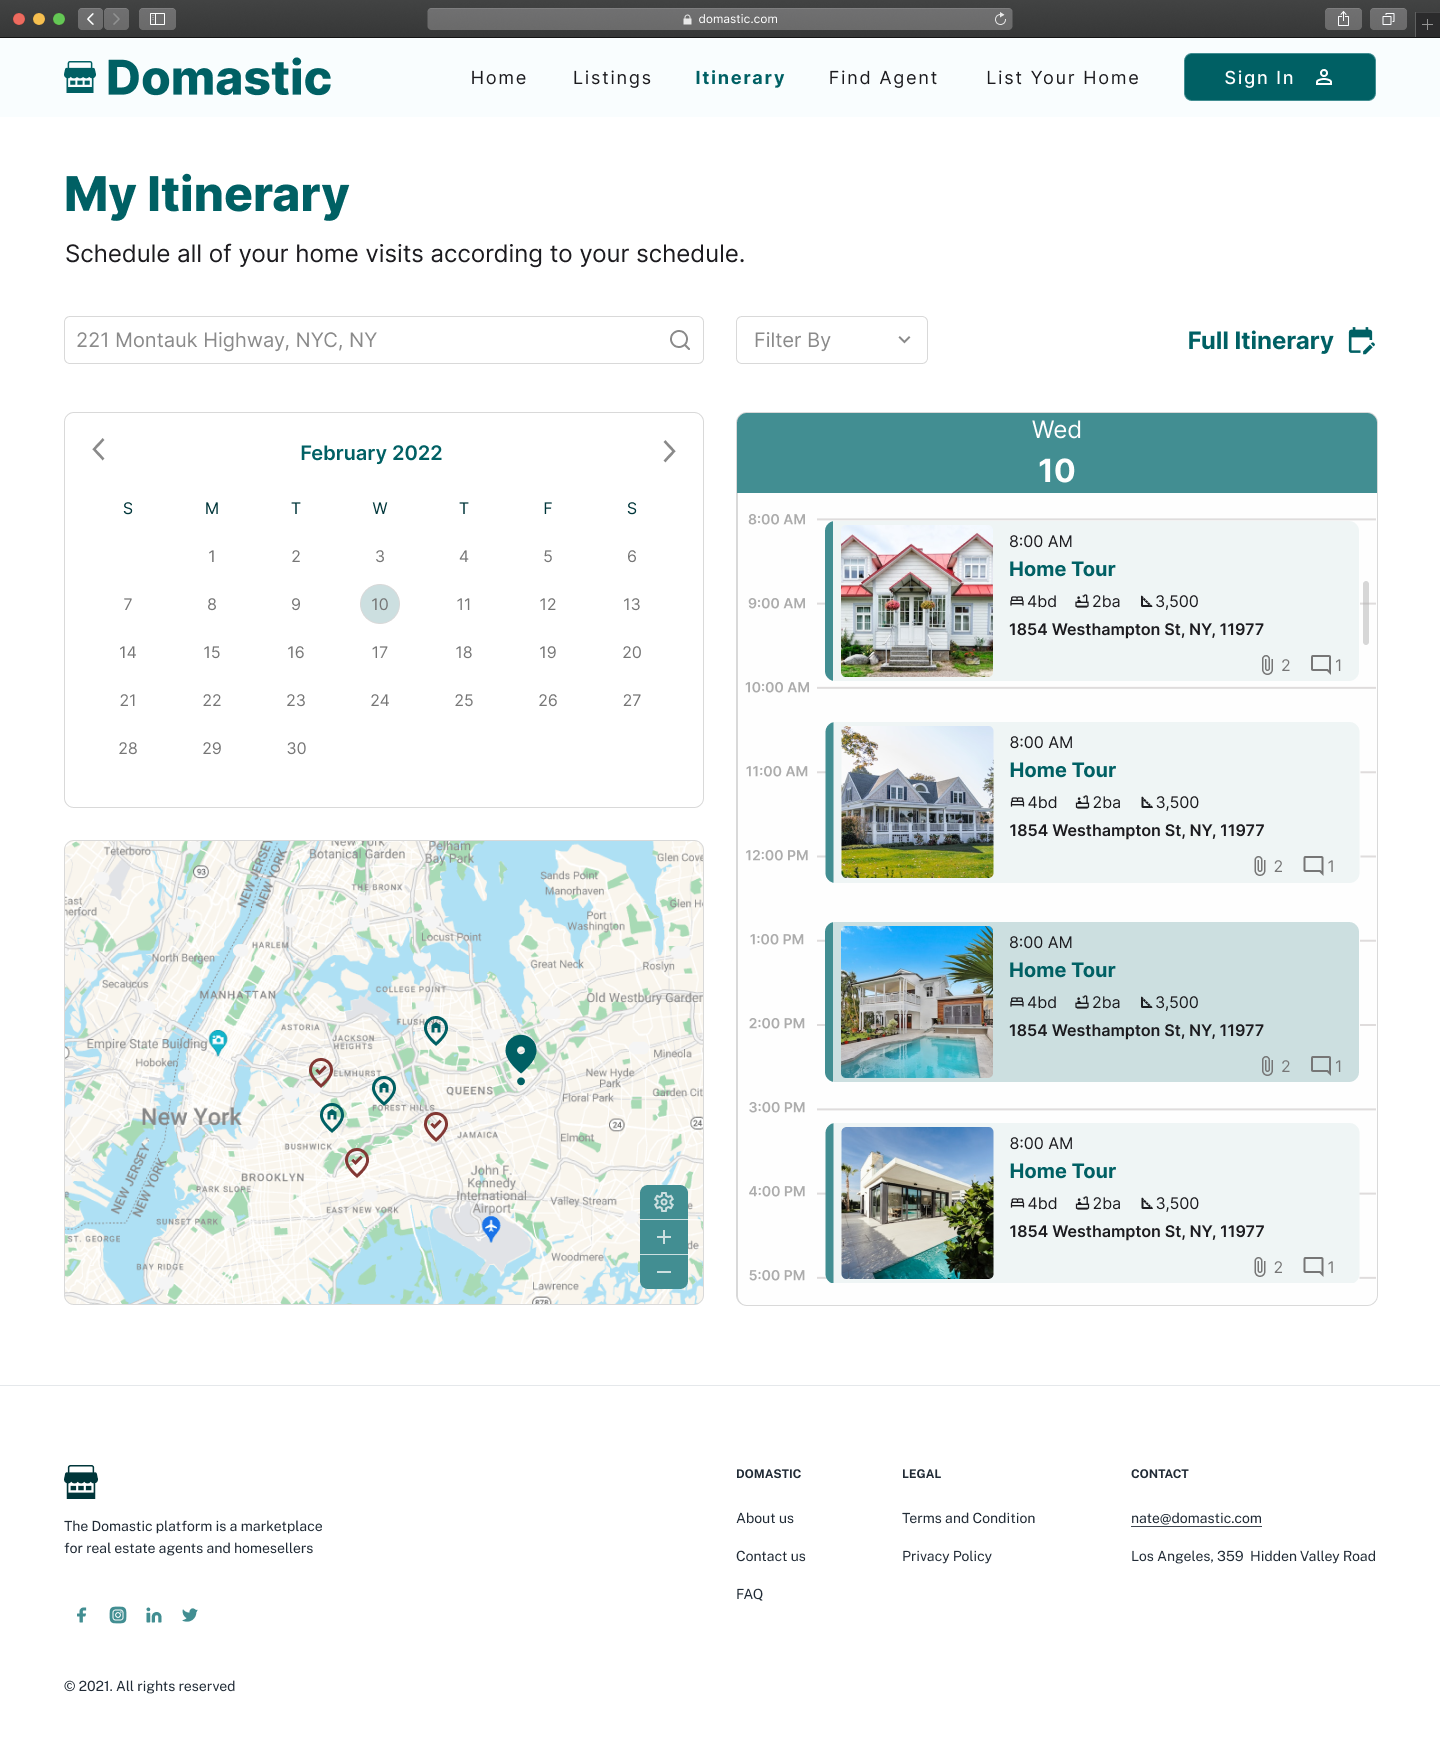Open the blue-gray house thumbnail on second card
The image size is (1440, 1737).
pyautogui.click(x=917, y=802)
